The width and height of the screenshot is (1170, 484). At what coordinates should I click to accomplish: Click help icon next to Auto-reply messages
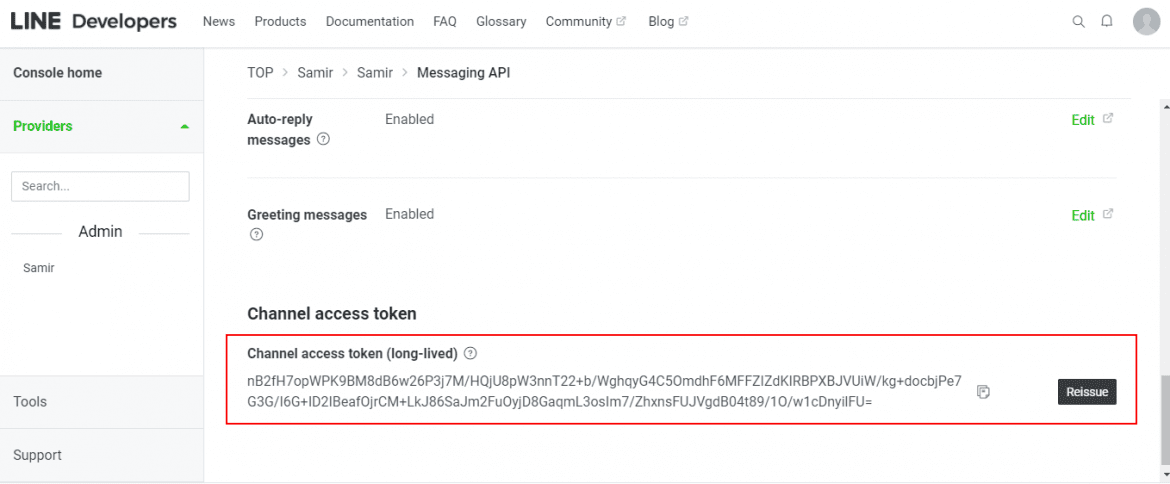pos(323,140)
